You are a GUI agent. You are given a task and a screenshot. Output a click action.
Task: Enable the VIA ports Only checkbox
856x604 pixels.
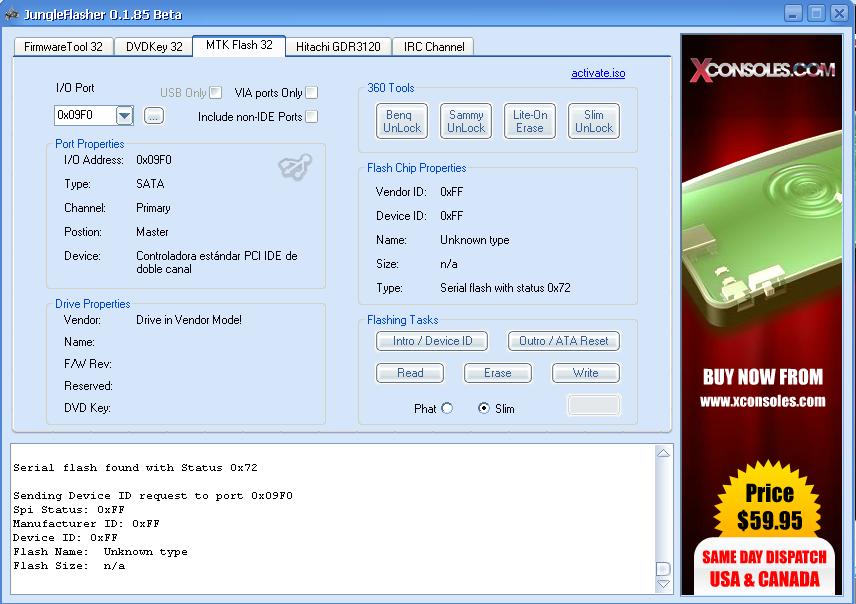click(x=312, y=93)
